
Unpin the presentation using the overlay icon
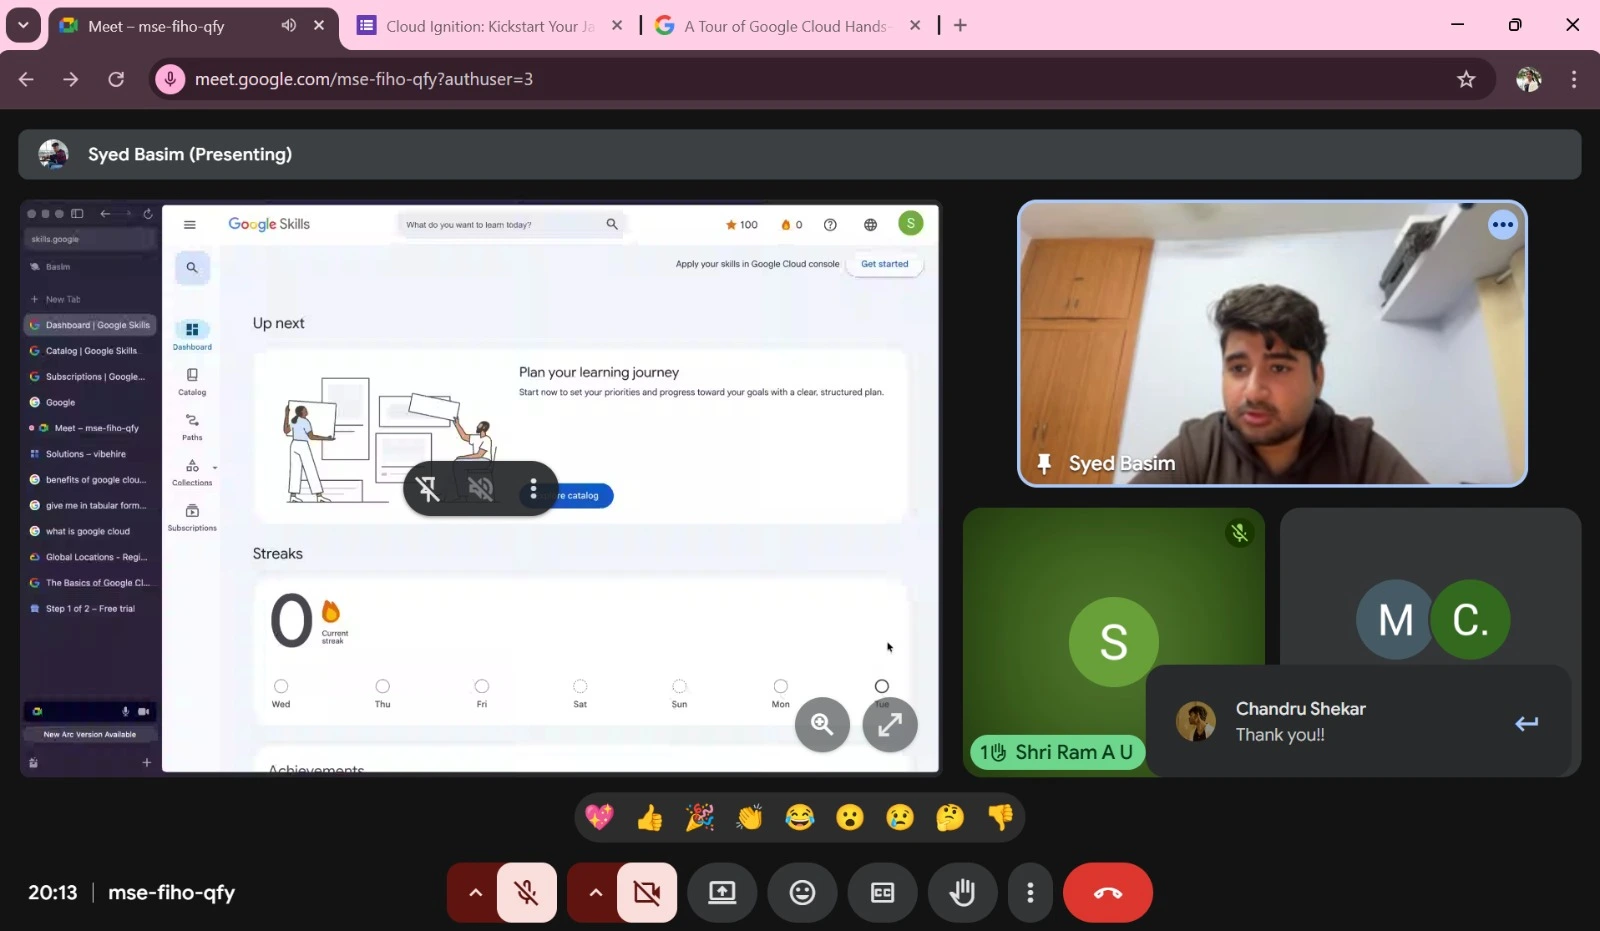pos(428,489)
